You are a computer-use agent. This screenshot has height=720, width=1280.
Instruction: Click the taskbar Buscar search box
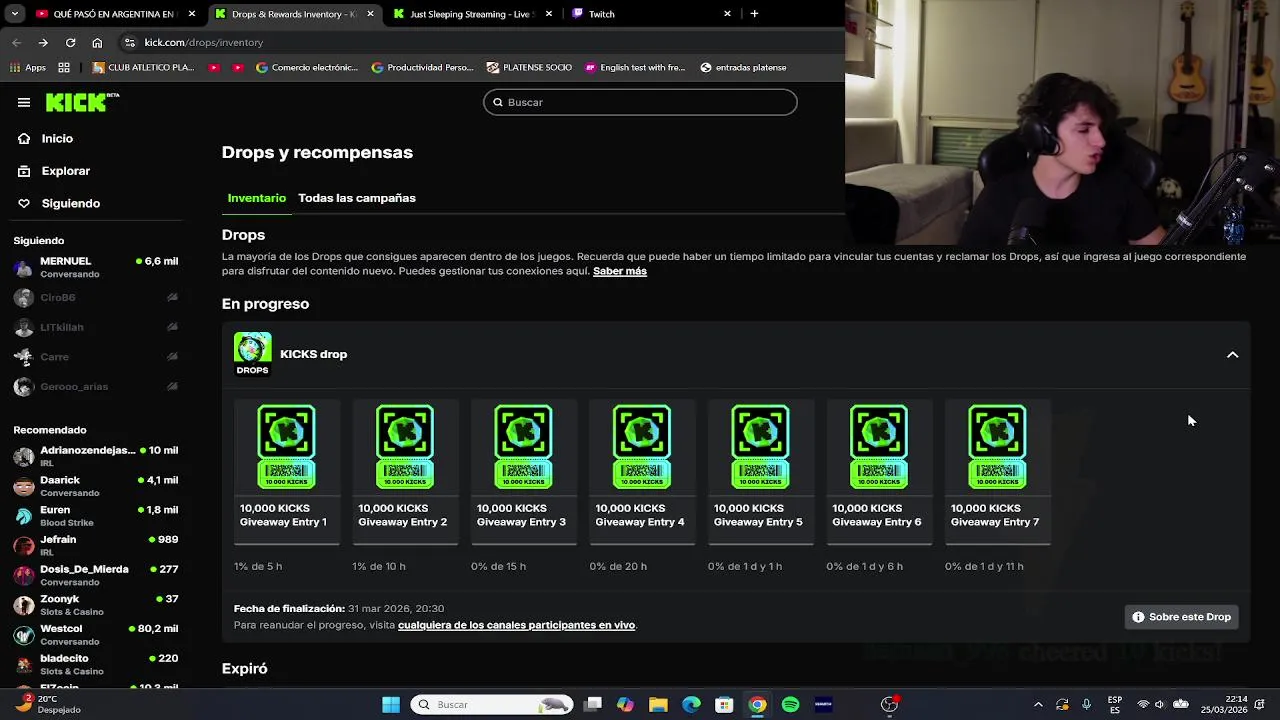(492, 705)
